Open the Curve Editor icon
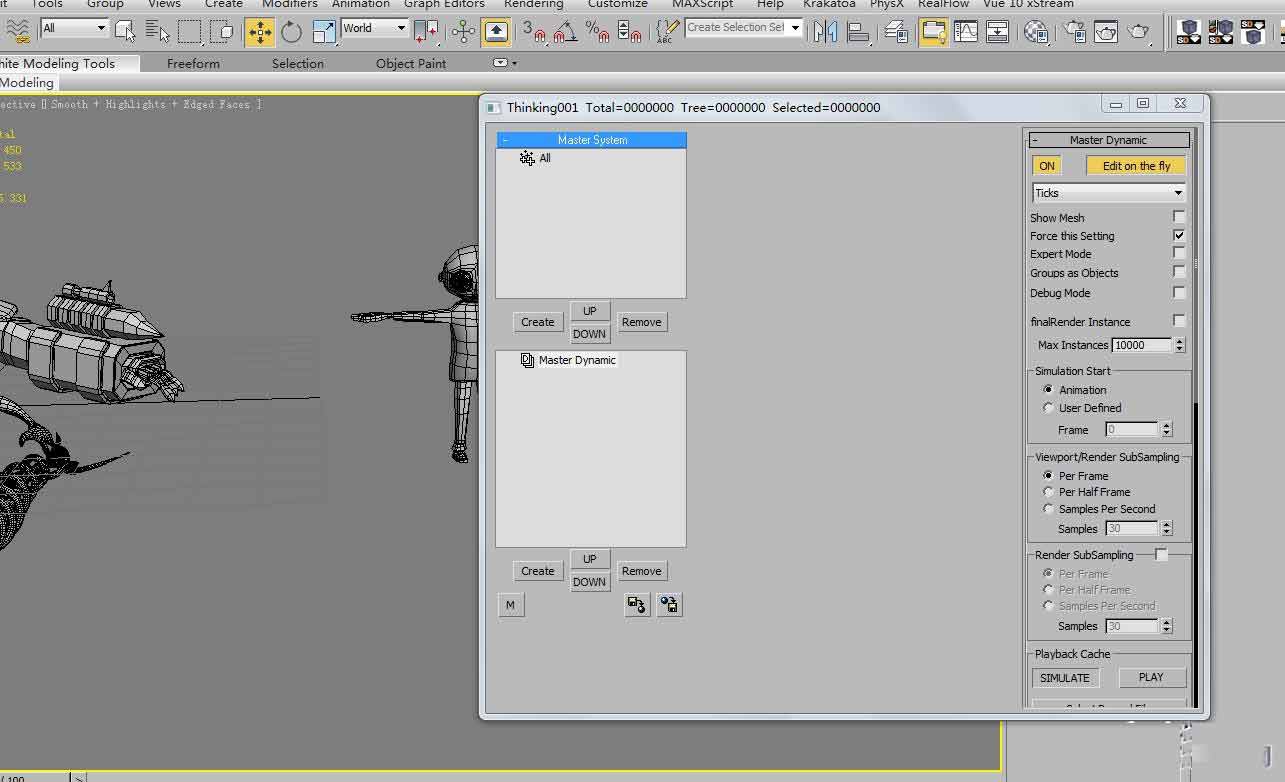The height and width of the screenshot is (782, 1285). (965, 32)
